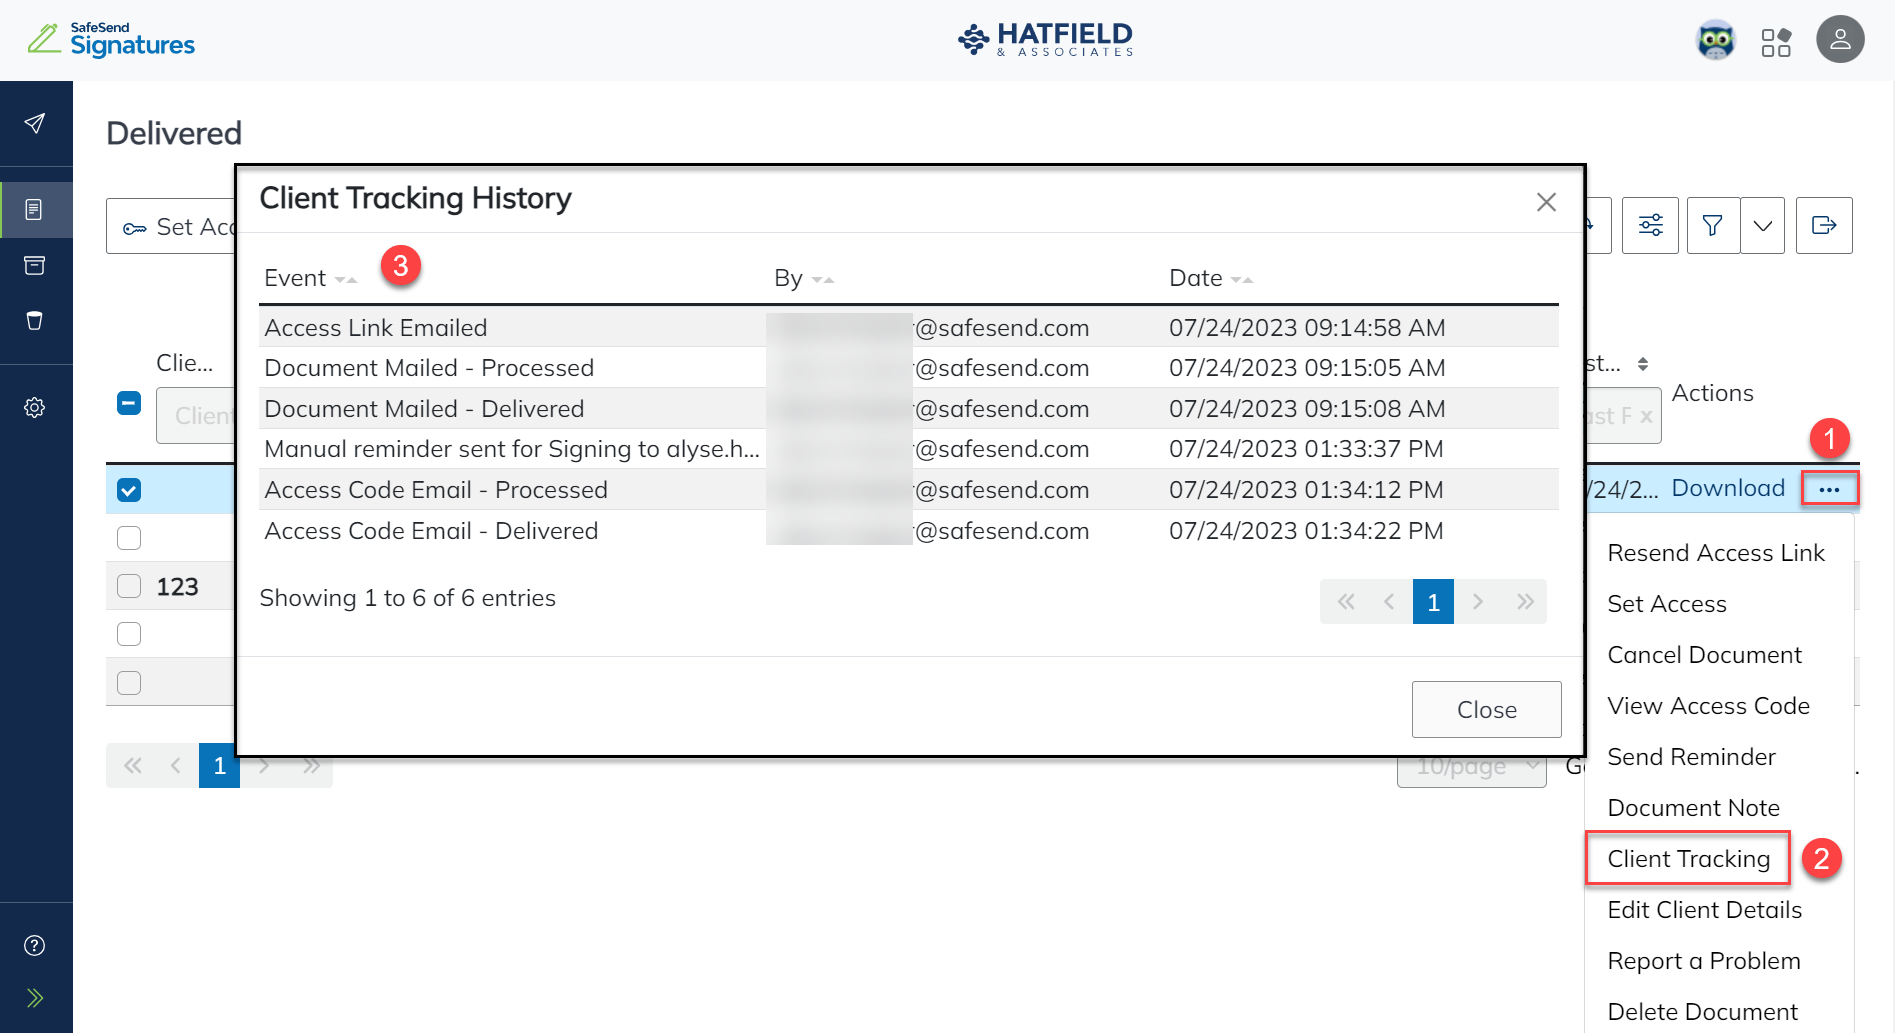Open the column settings sliders icon

point(1650,225)
